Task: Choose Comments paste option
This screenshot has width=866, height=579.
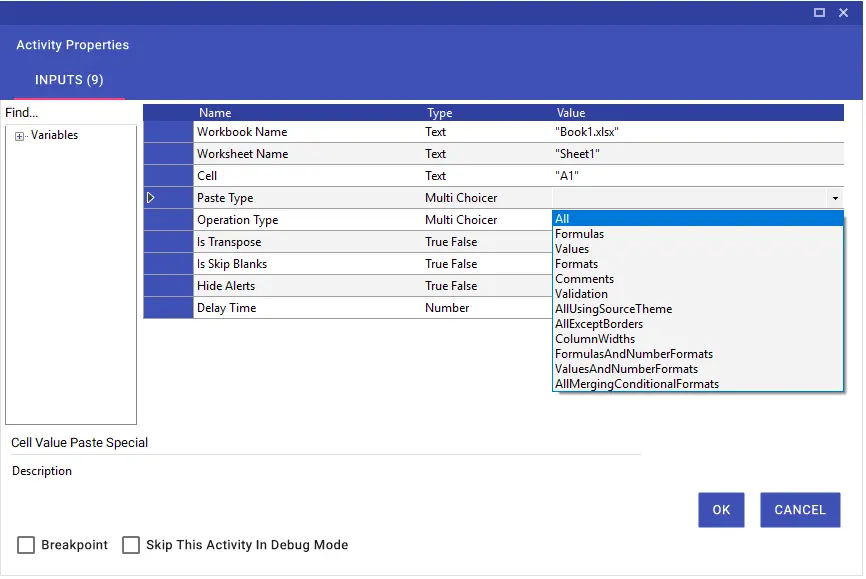Action: coord(698,279)
